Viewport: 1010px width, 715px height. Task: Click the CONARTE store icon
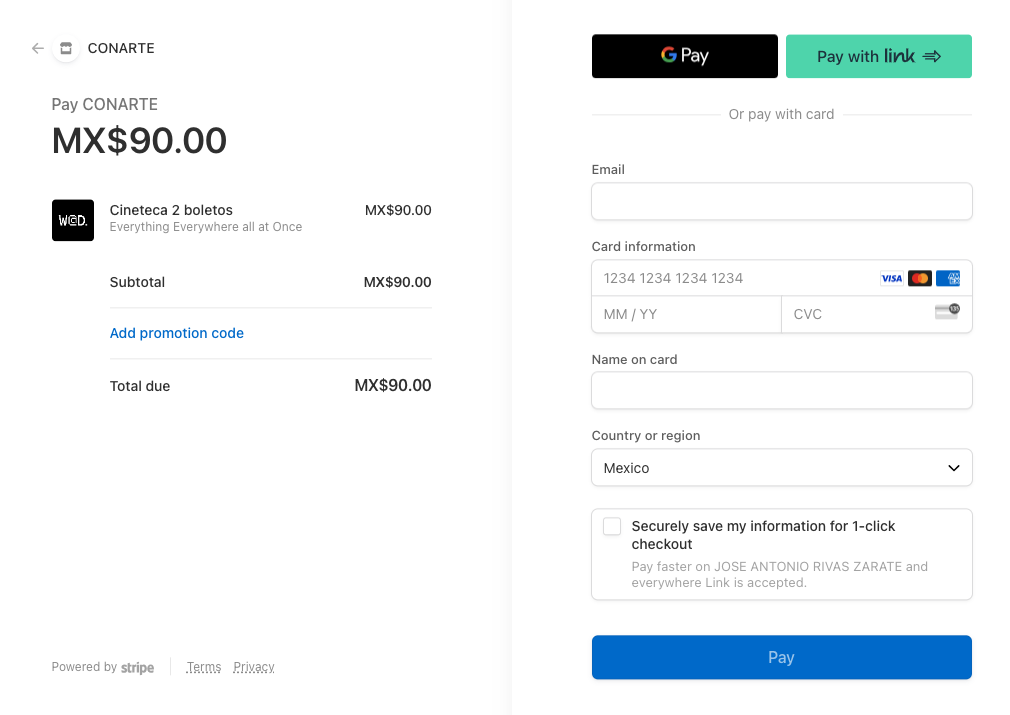[66, 48]
